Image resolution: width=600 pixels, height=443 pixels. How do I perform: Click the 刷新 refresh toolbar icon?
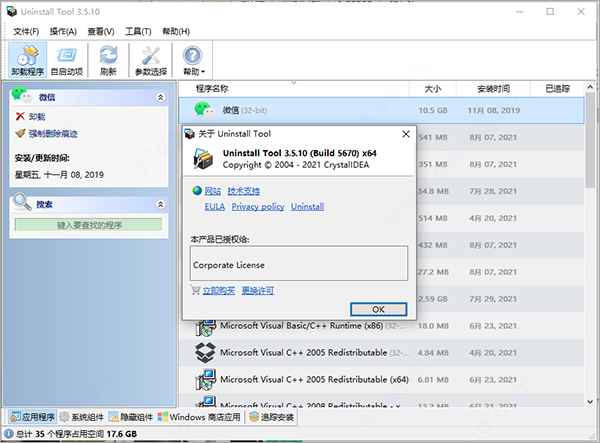tap(108, 60)
